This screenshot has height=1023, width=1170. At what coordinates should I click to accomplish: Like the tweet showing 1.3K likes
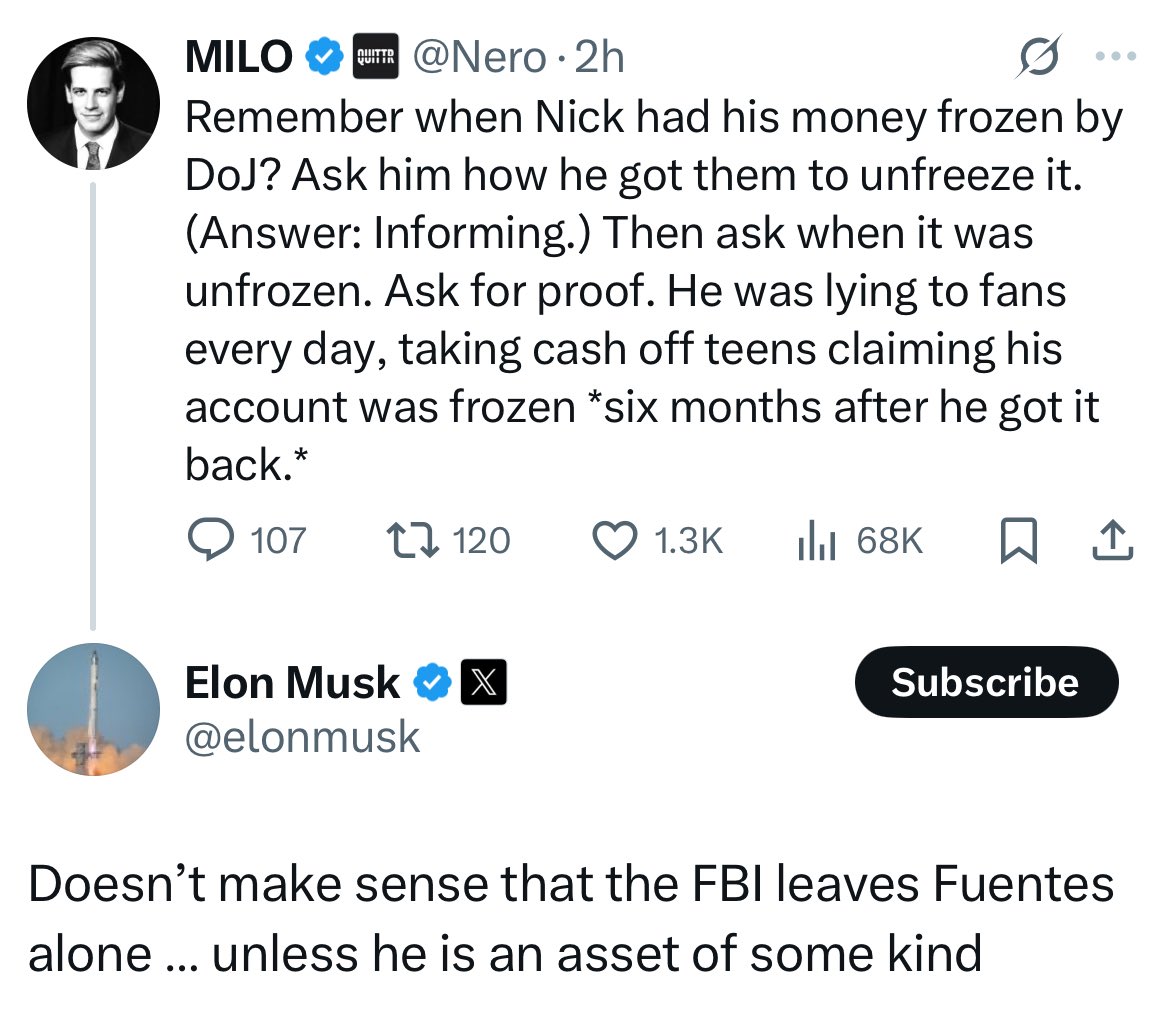coord(614,539)
